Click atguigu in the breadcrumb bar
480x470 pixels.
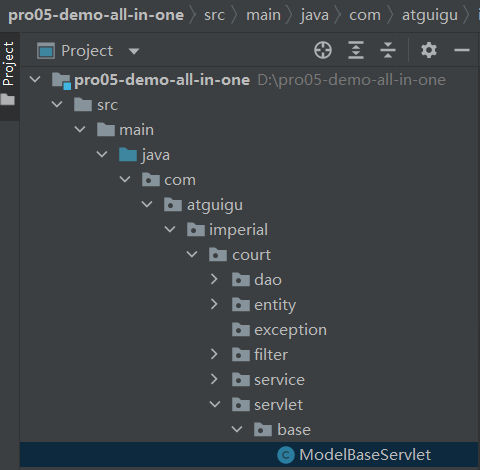pyautogui.click(x=430, y=15)
